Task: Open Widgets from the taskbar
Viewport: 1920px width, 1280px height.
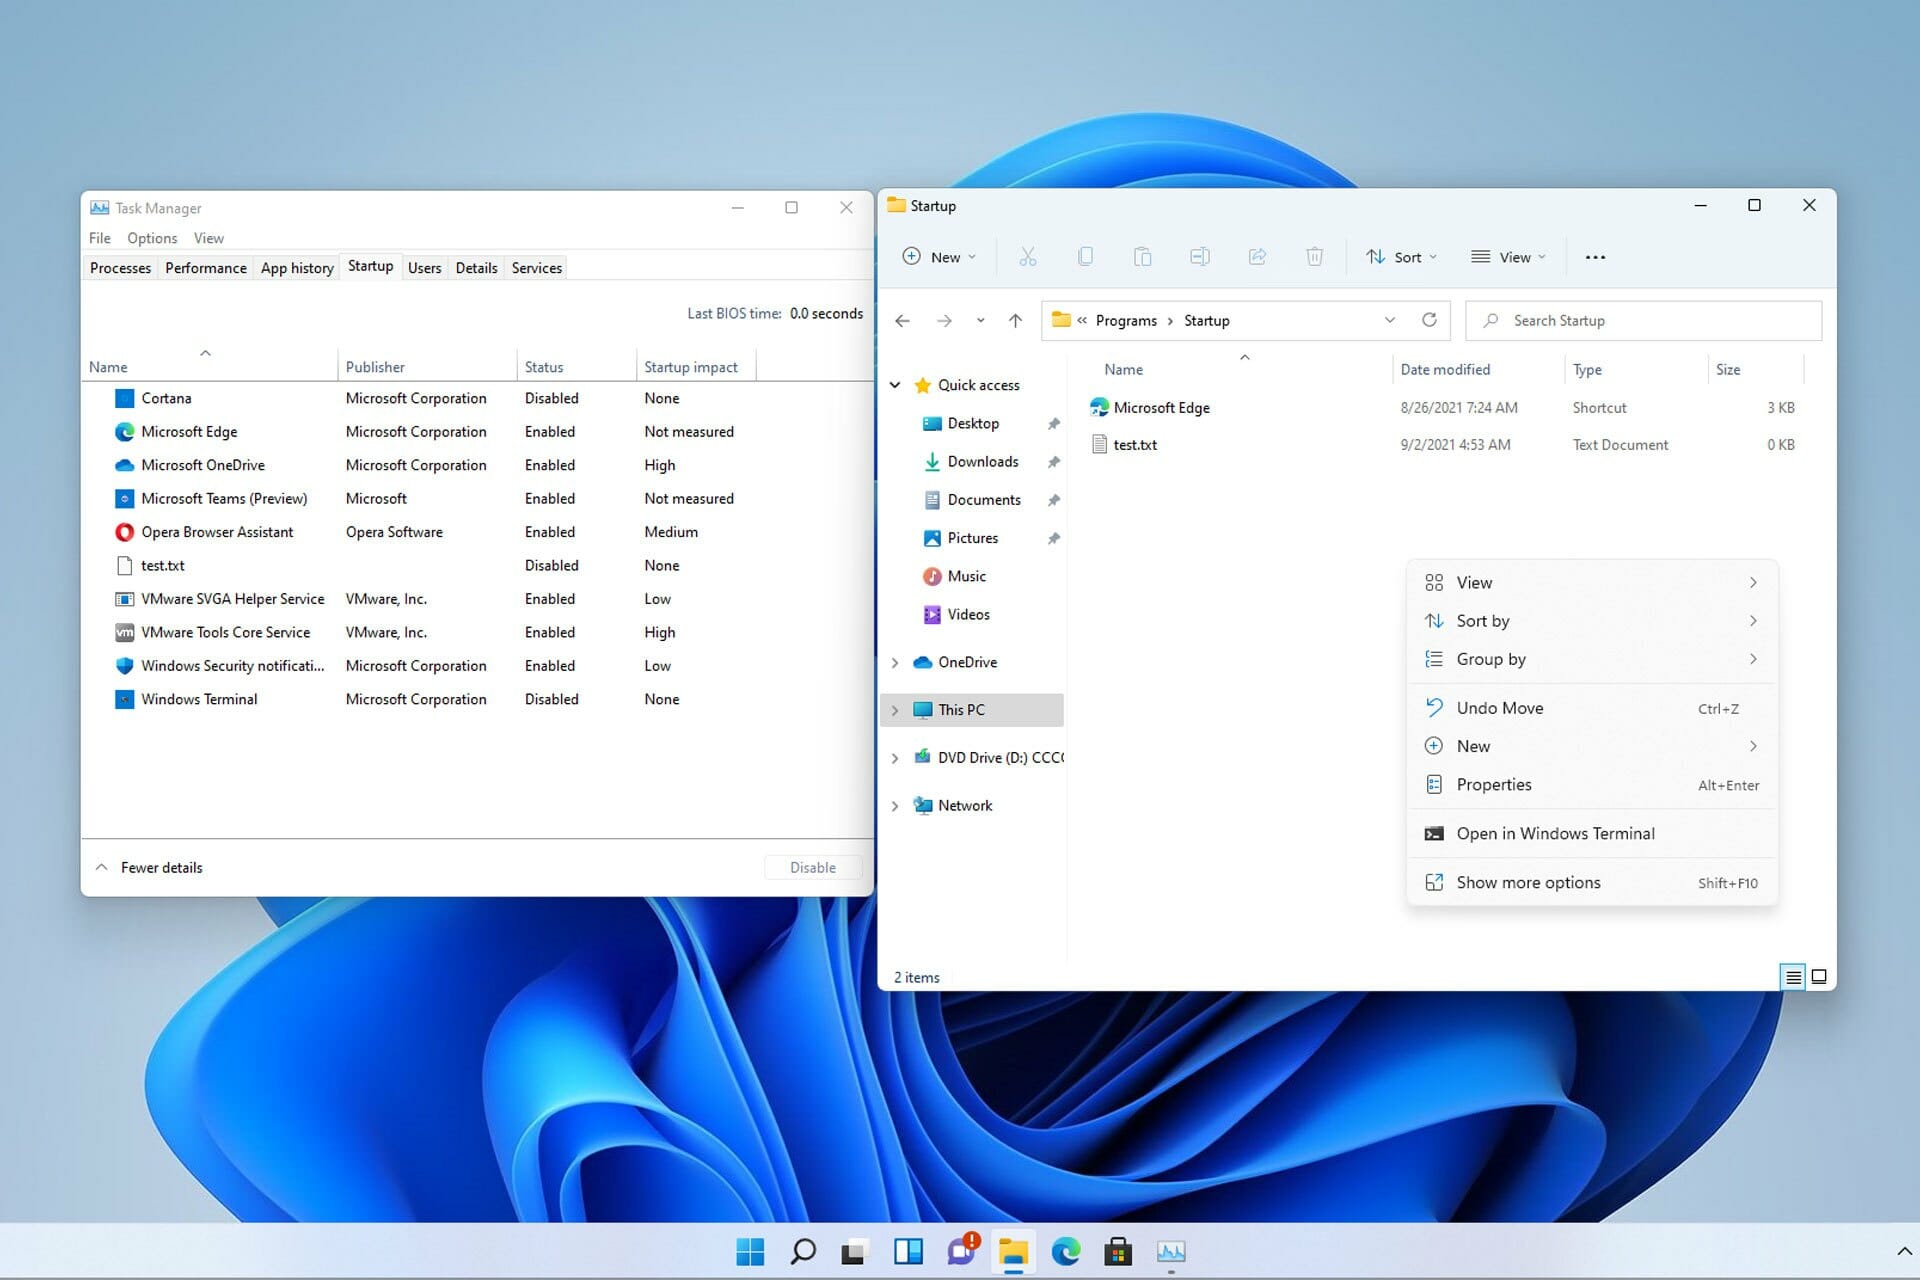Action: (x=908, y=1251)
